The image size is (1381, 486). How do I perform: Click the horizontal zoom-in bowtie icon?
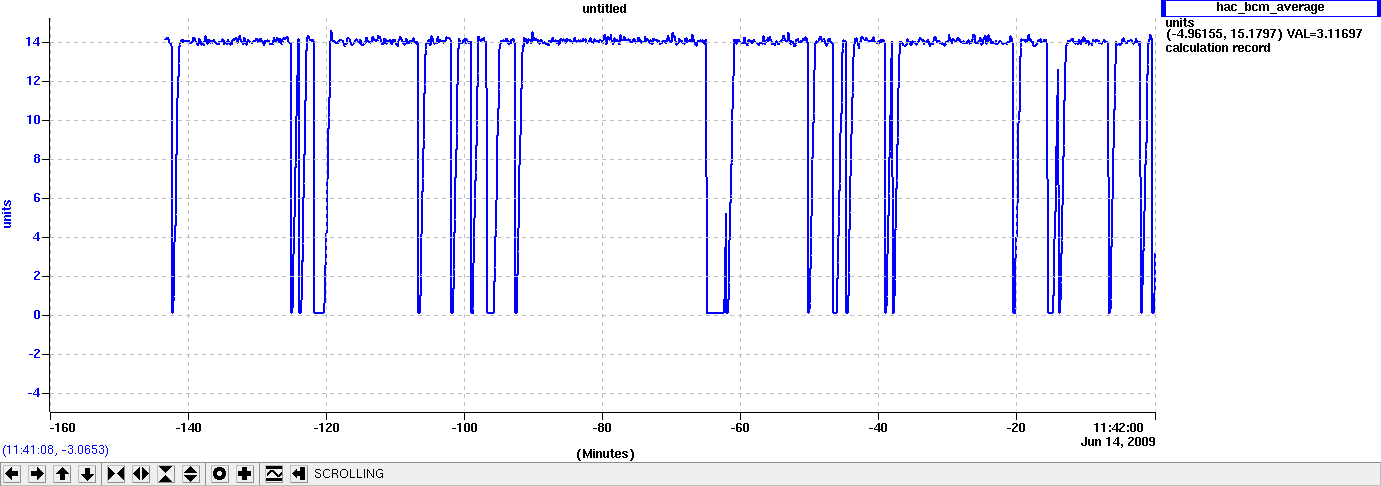click(116, 474)
